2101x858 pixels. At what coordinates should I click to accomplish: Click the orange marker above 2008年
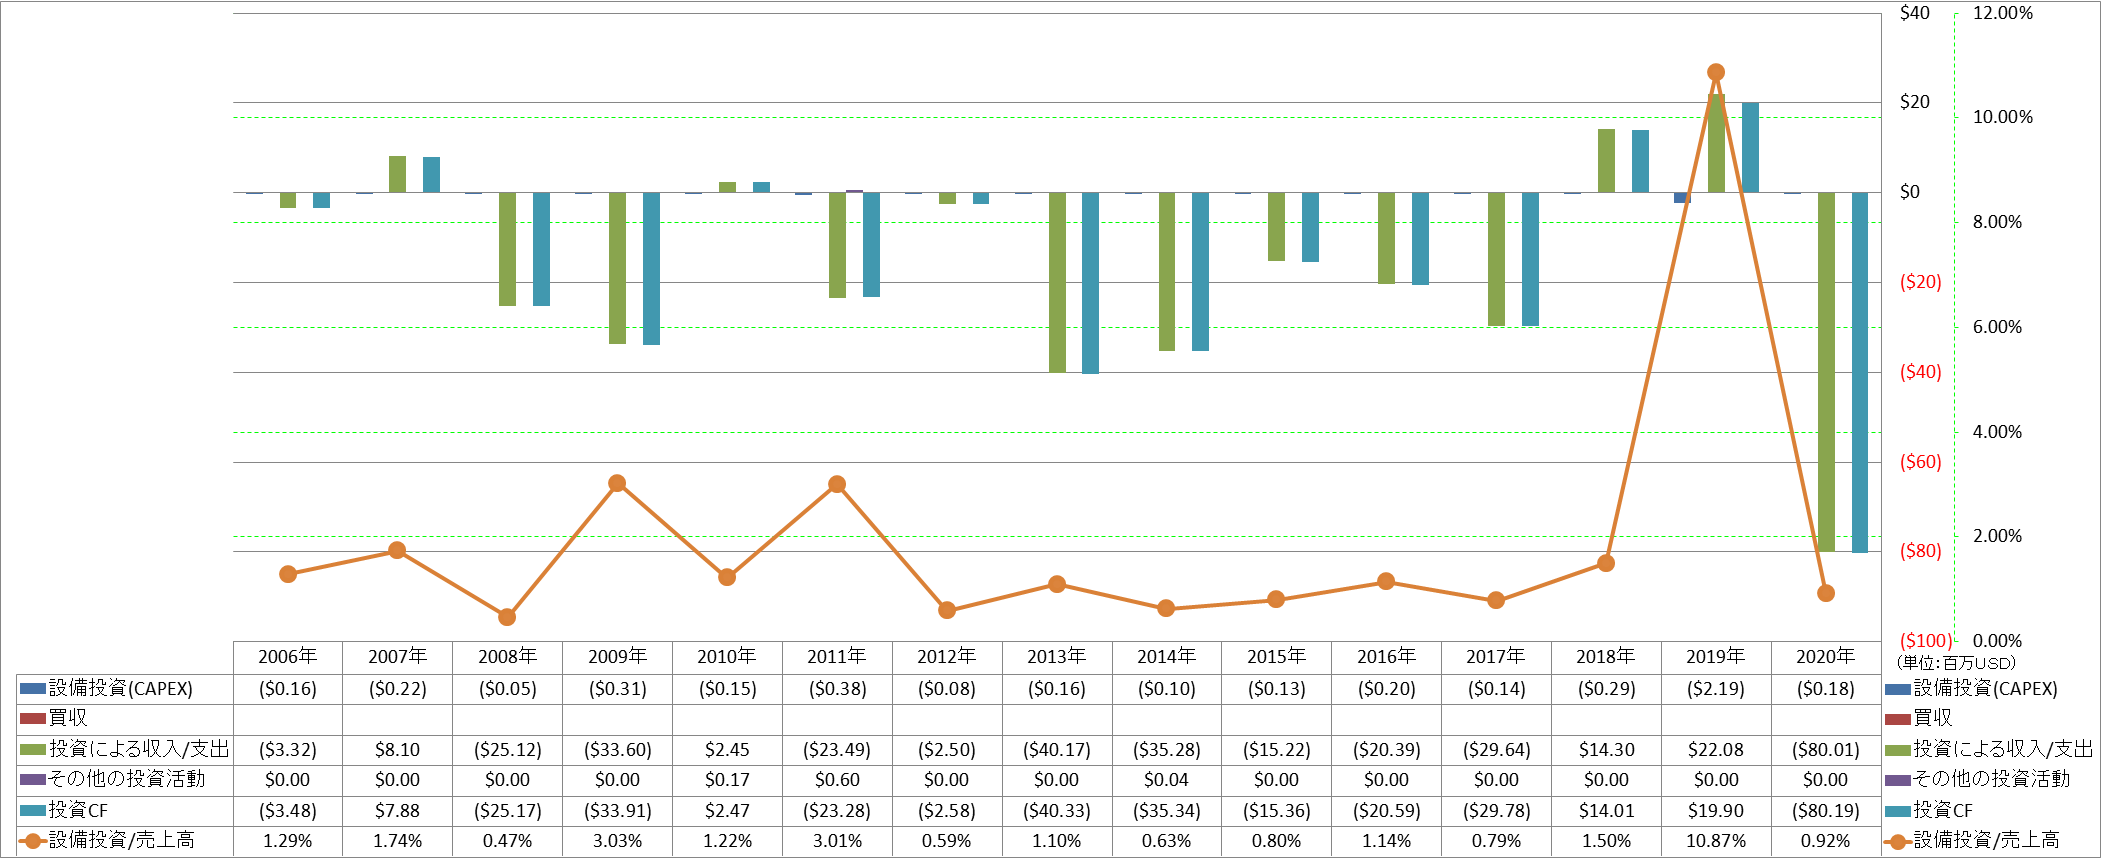tap(507, 617)
